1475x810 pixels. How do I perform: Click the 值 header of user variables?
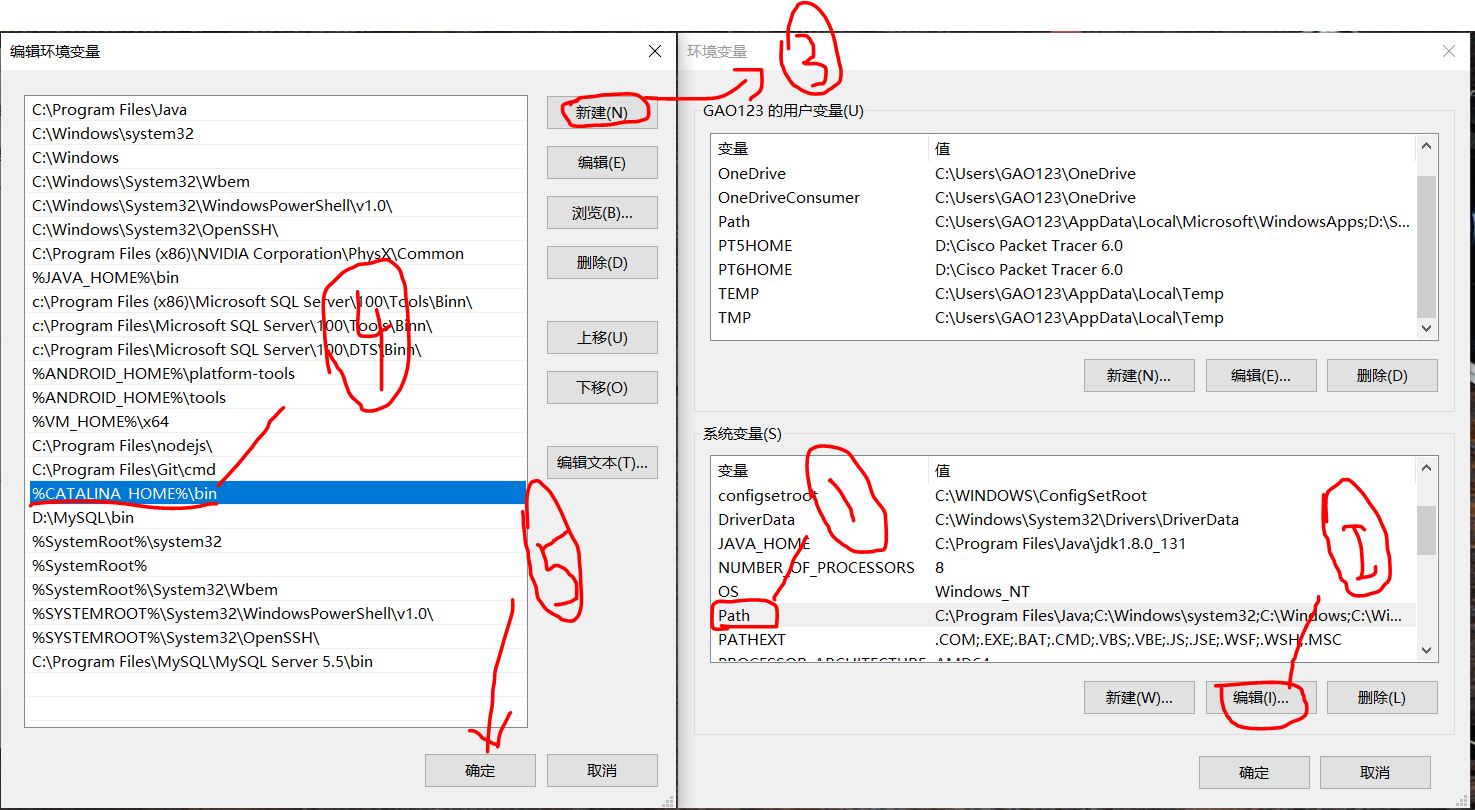[1172, 148]
